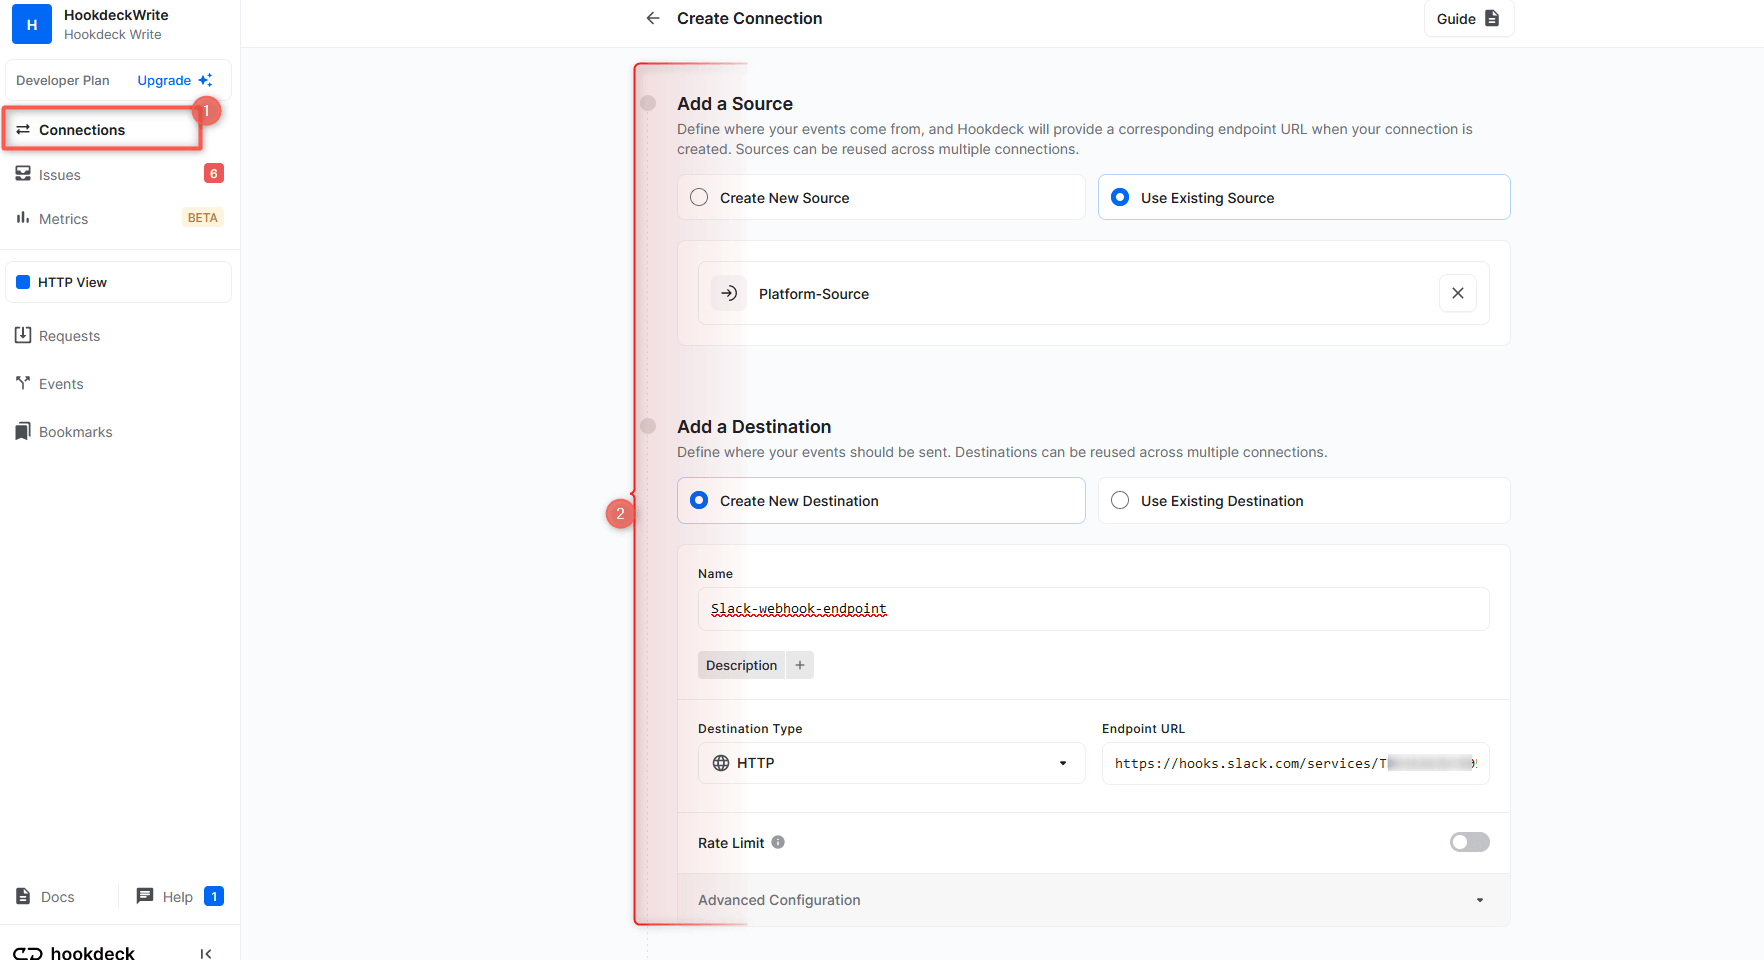1764x960 pixels.
Task: Select the Events branch icon
Action: (23, 383)
